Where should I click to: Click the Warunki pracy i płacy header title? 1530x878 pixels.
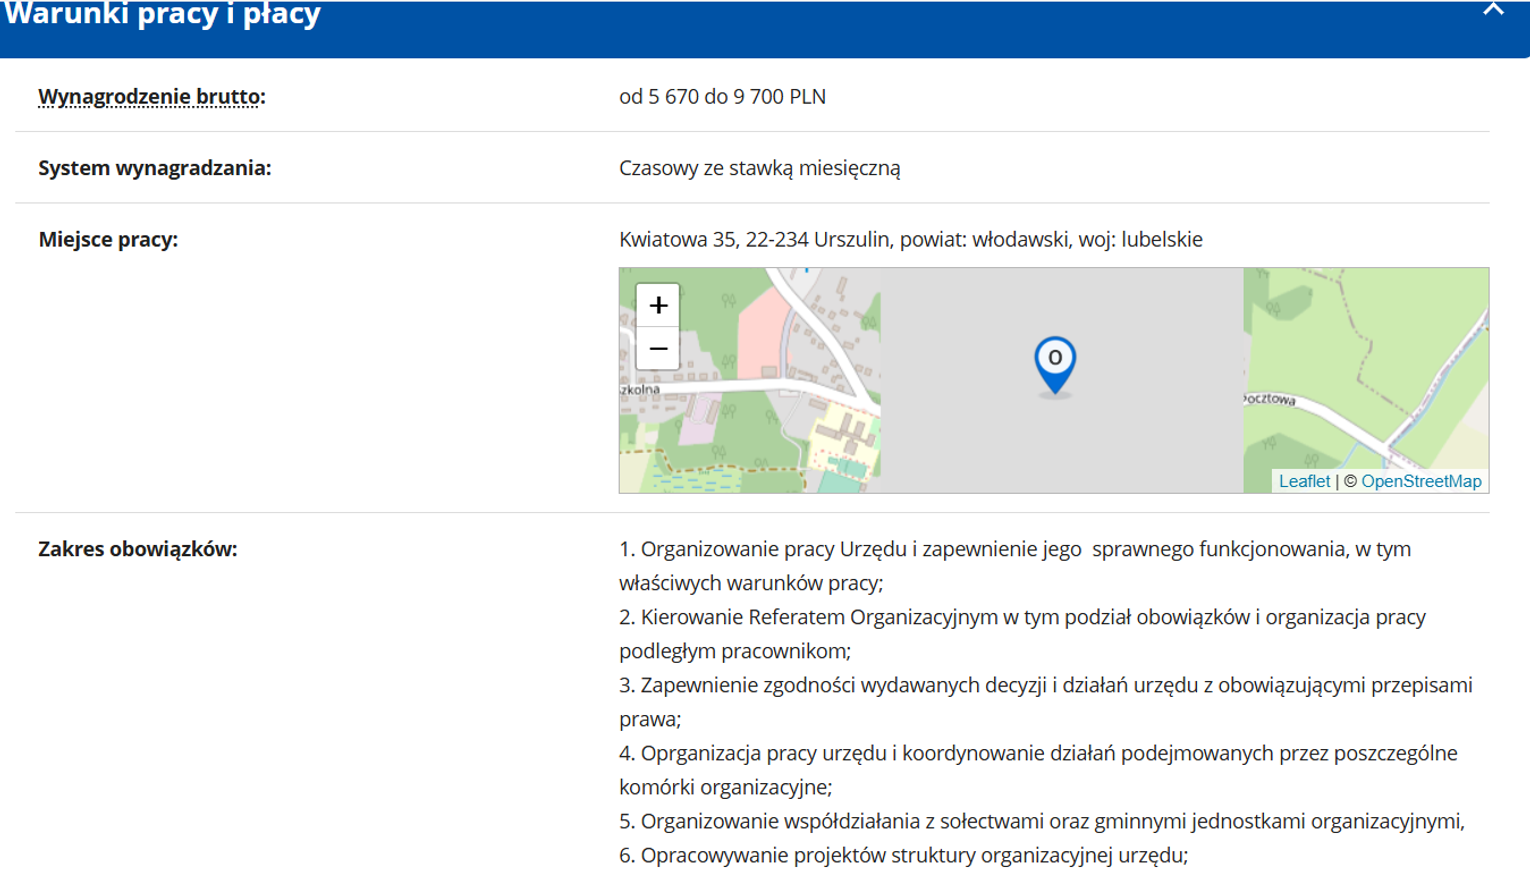click(163, 15)
